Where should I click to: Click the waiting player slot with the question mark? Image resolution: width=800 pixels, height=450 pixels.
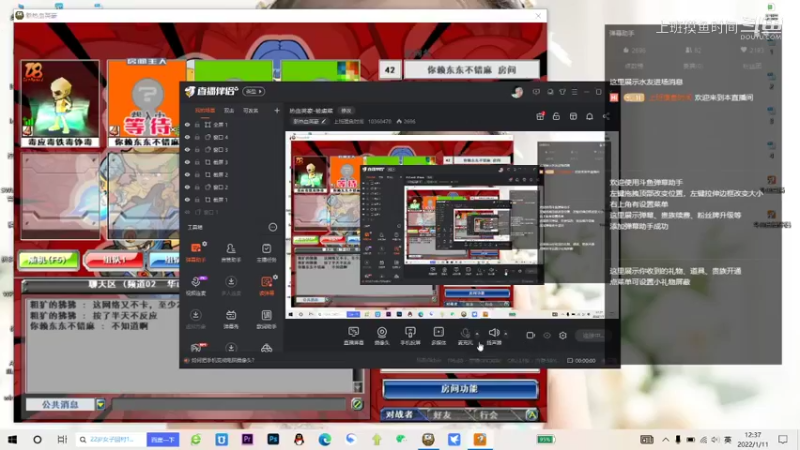(x=146, y=104)
